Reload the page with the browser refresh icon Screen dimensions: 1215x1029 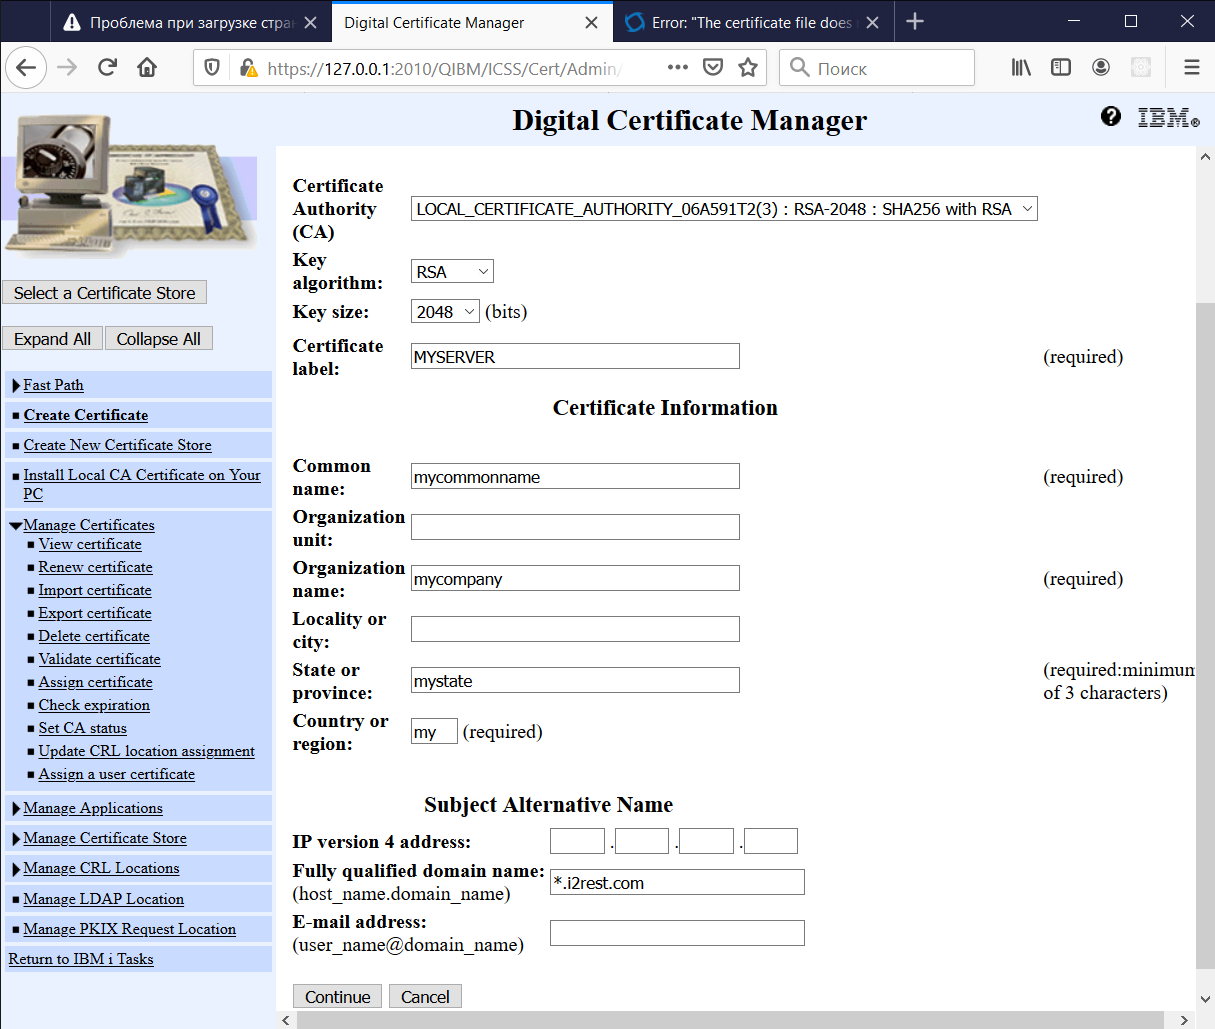[x=108, y=67]
